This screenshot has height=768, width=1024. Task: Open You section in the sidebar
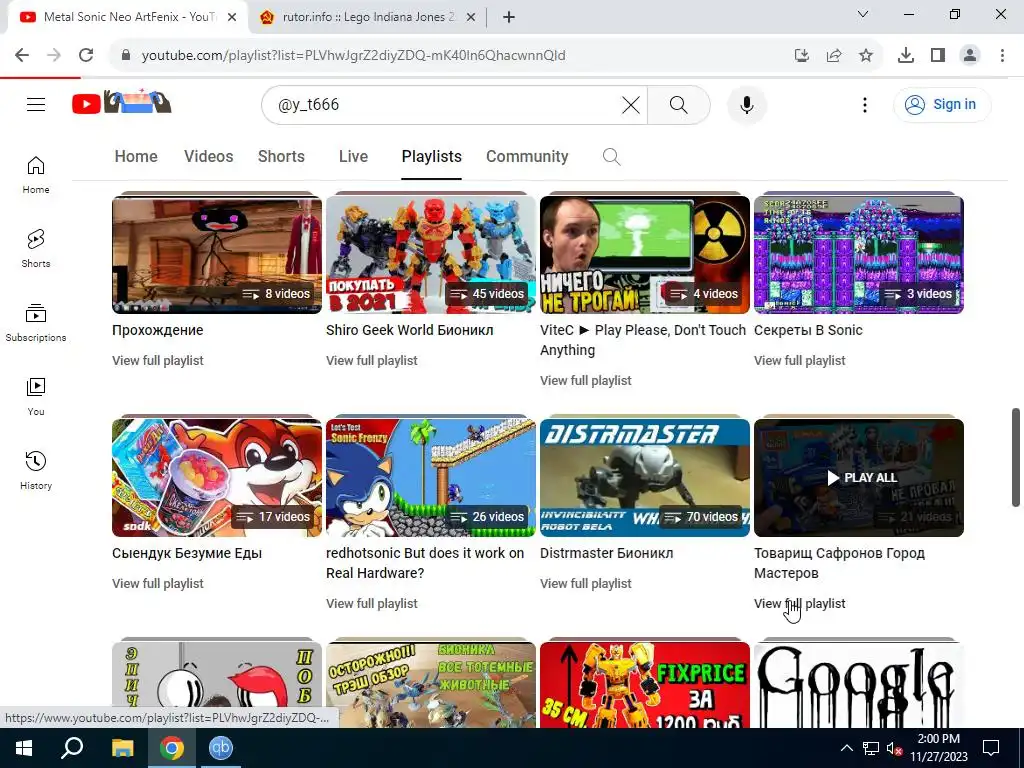coord(36,396)
